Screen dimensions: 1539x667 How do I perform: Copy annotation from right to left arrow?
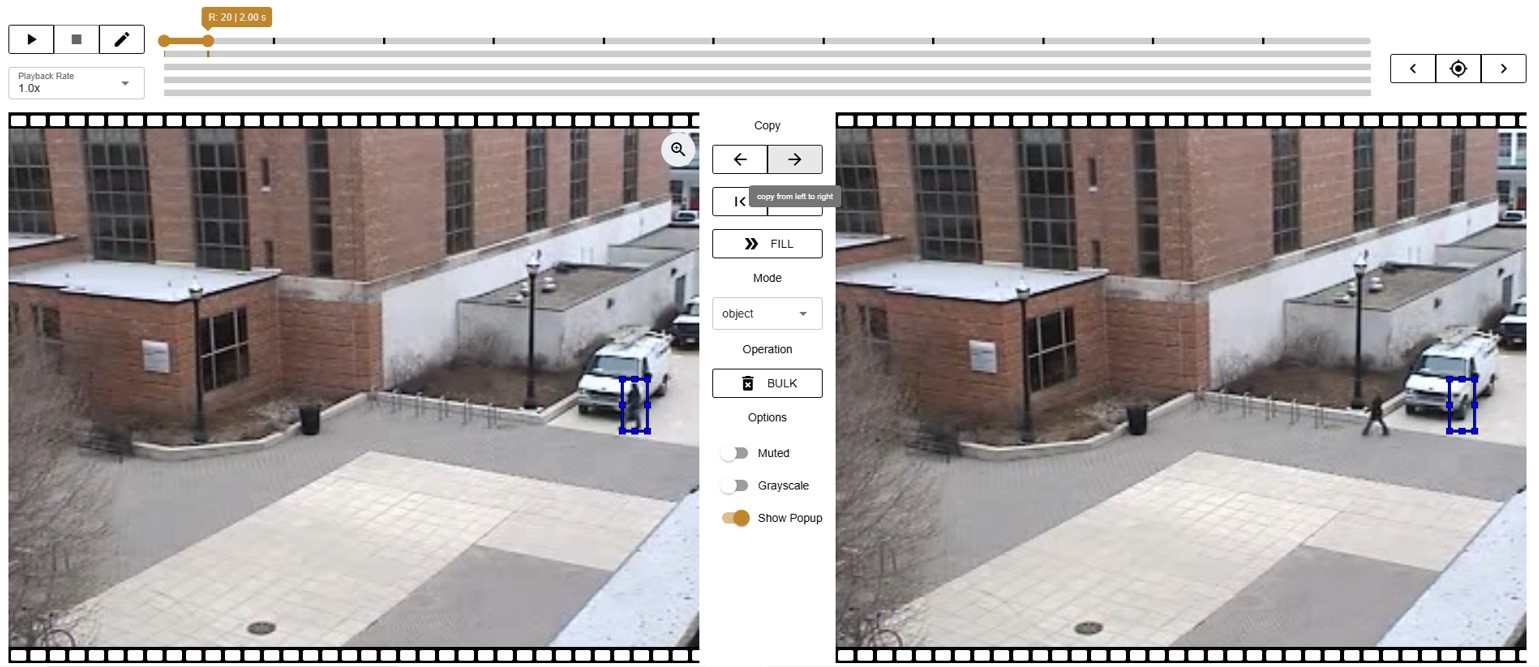pos(740,159)
